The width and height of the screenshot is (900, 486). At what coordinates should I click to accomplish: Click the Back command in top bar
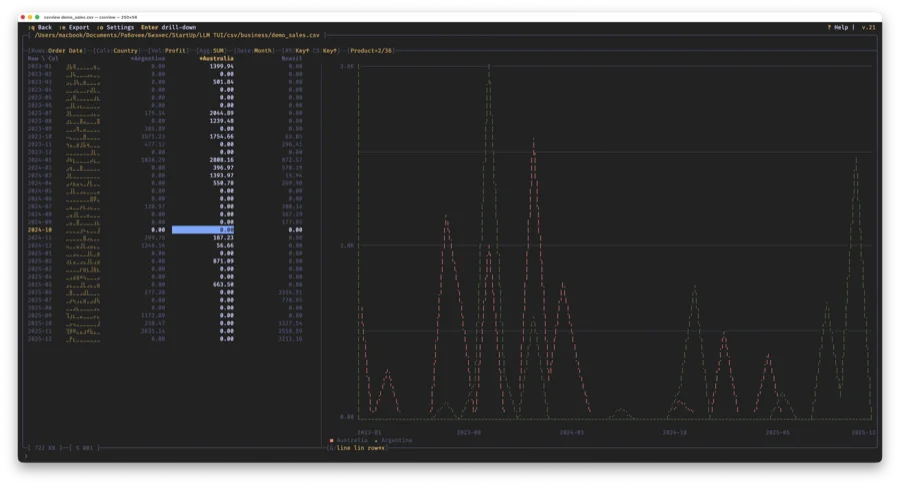pyautogui.click(x=43, y=27)
